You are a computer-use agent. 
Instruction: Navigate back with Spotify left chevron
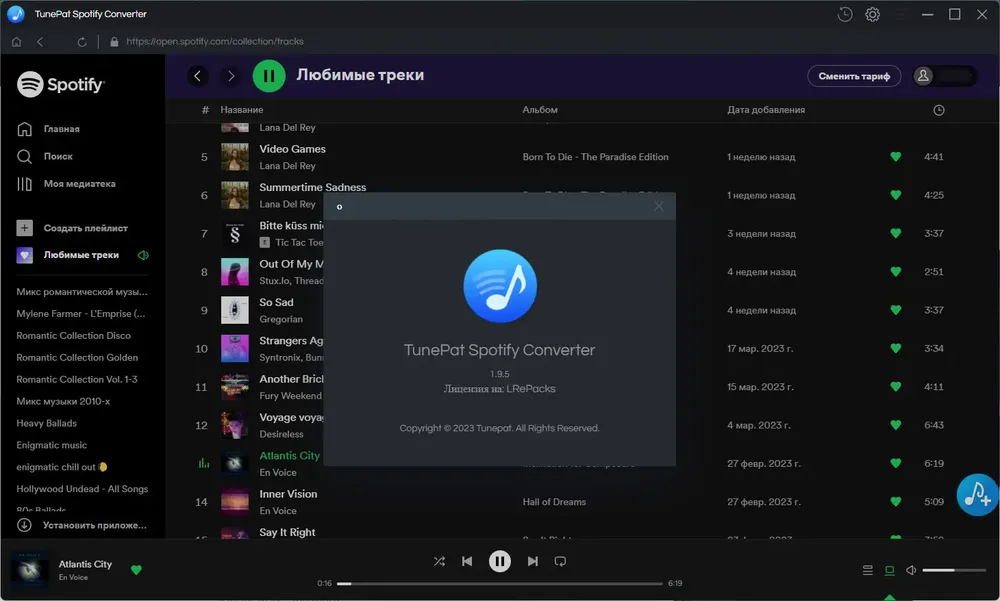point(198,76)
